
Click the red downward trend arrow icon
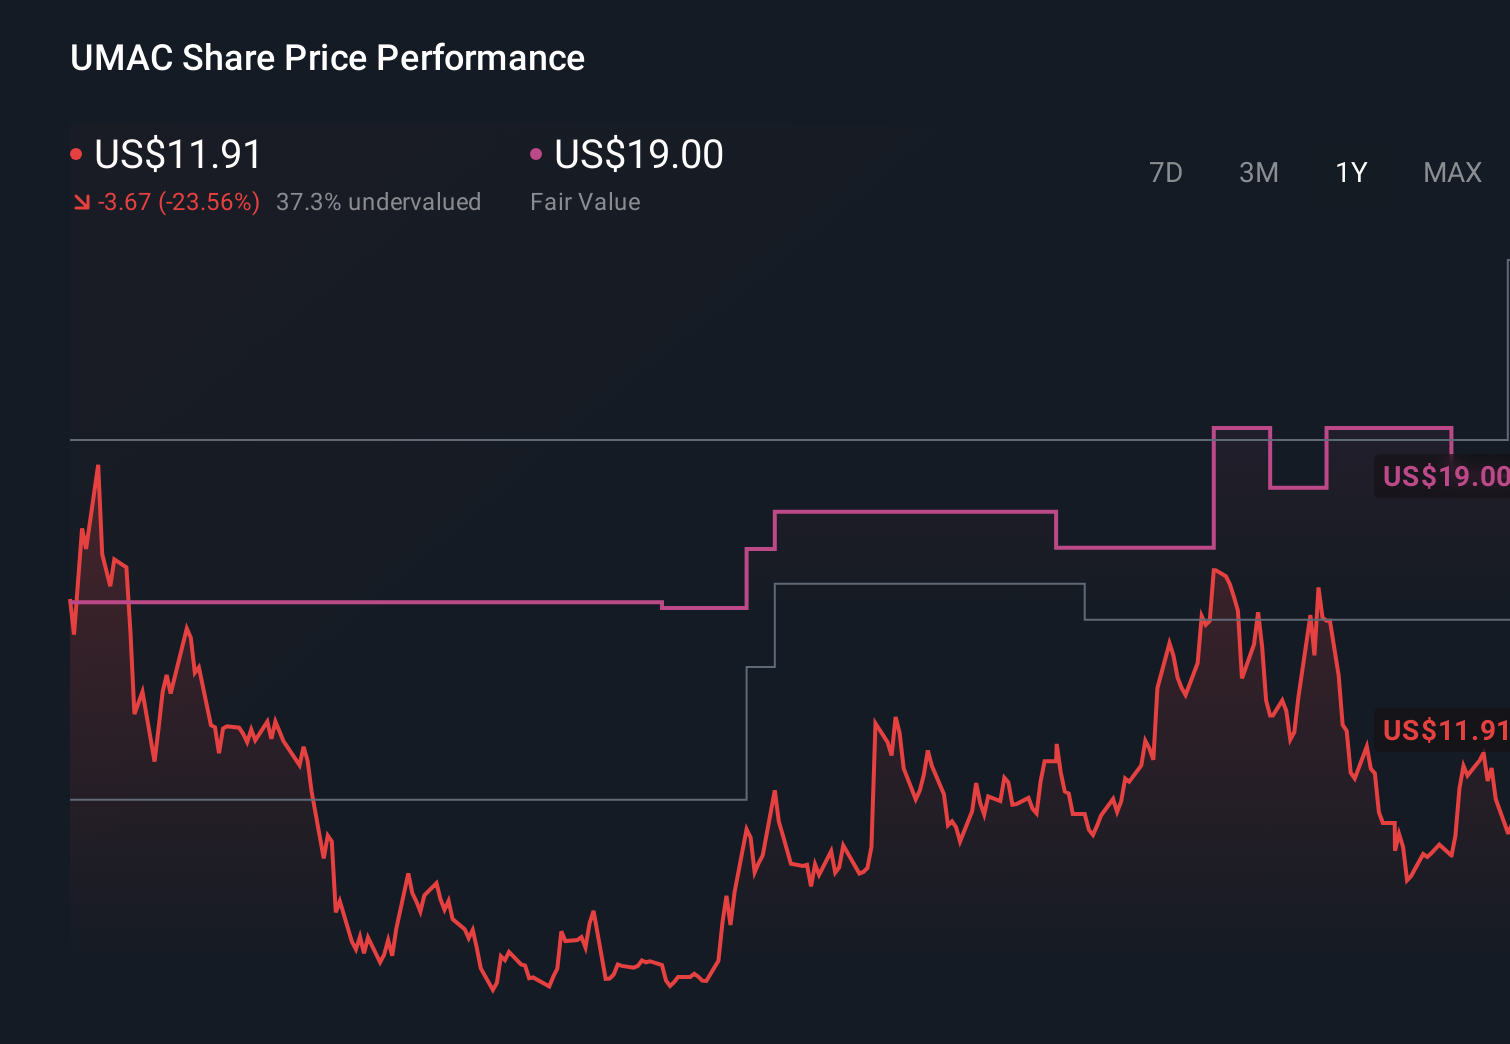tap(81, 202)
